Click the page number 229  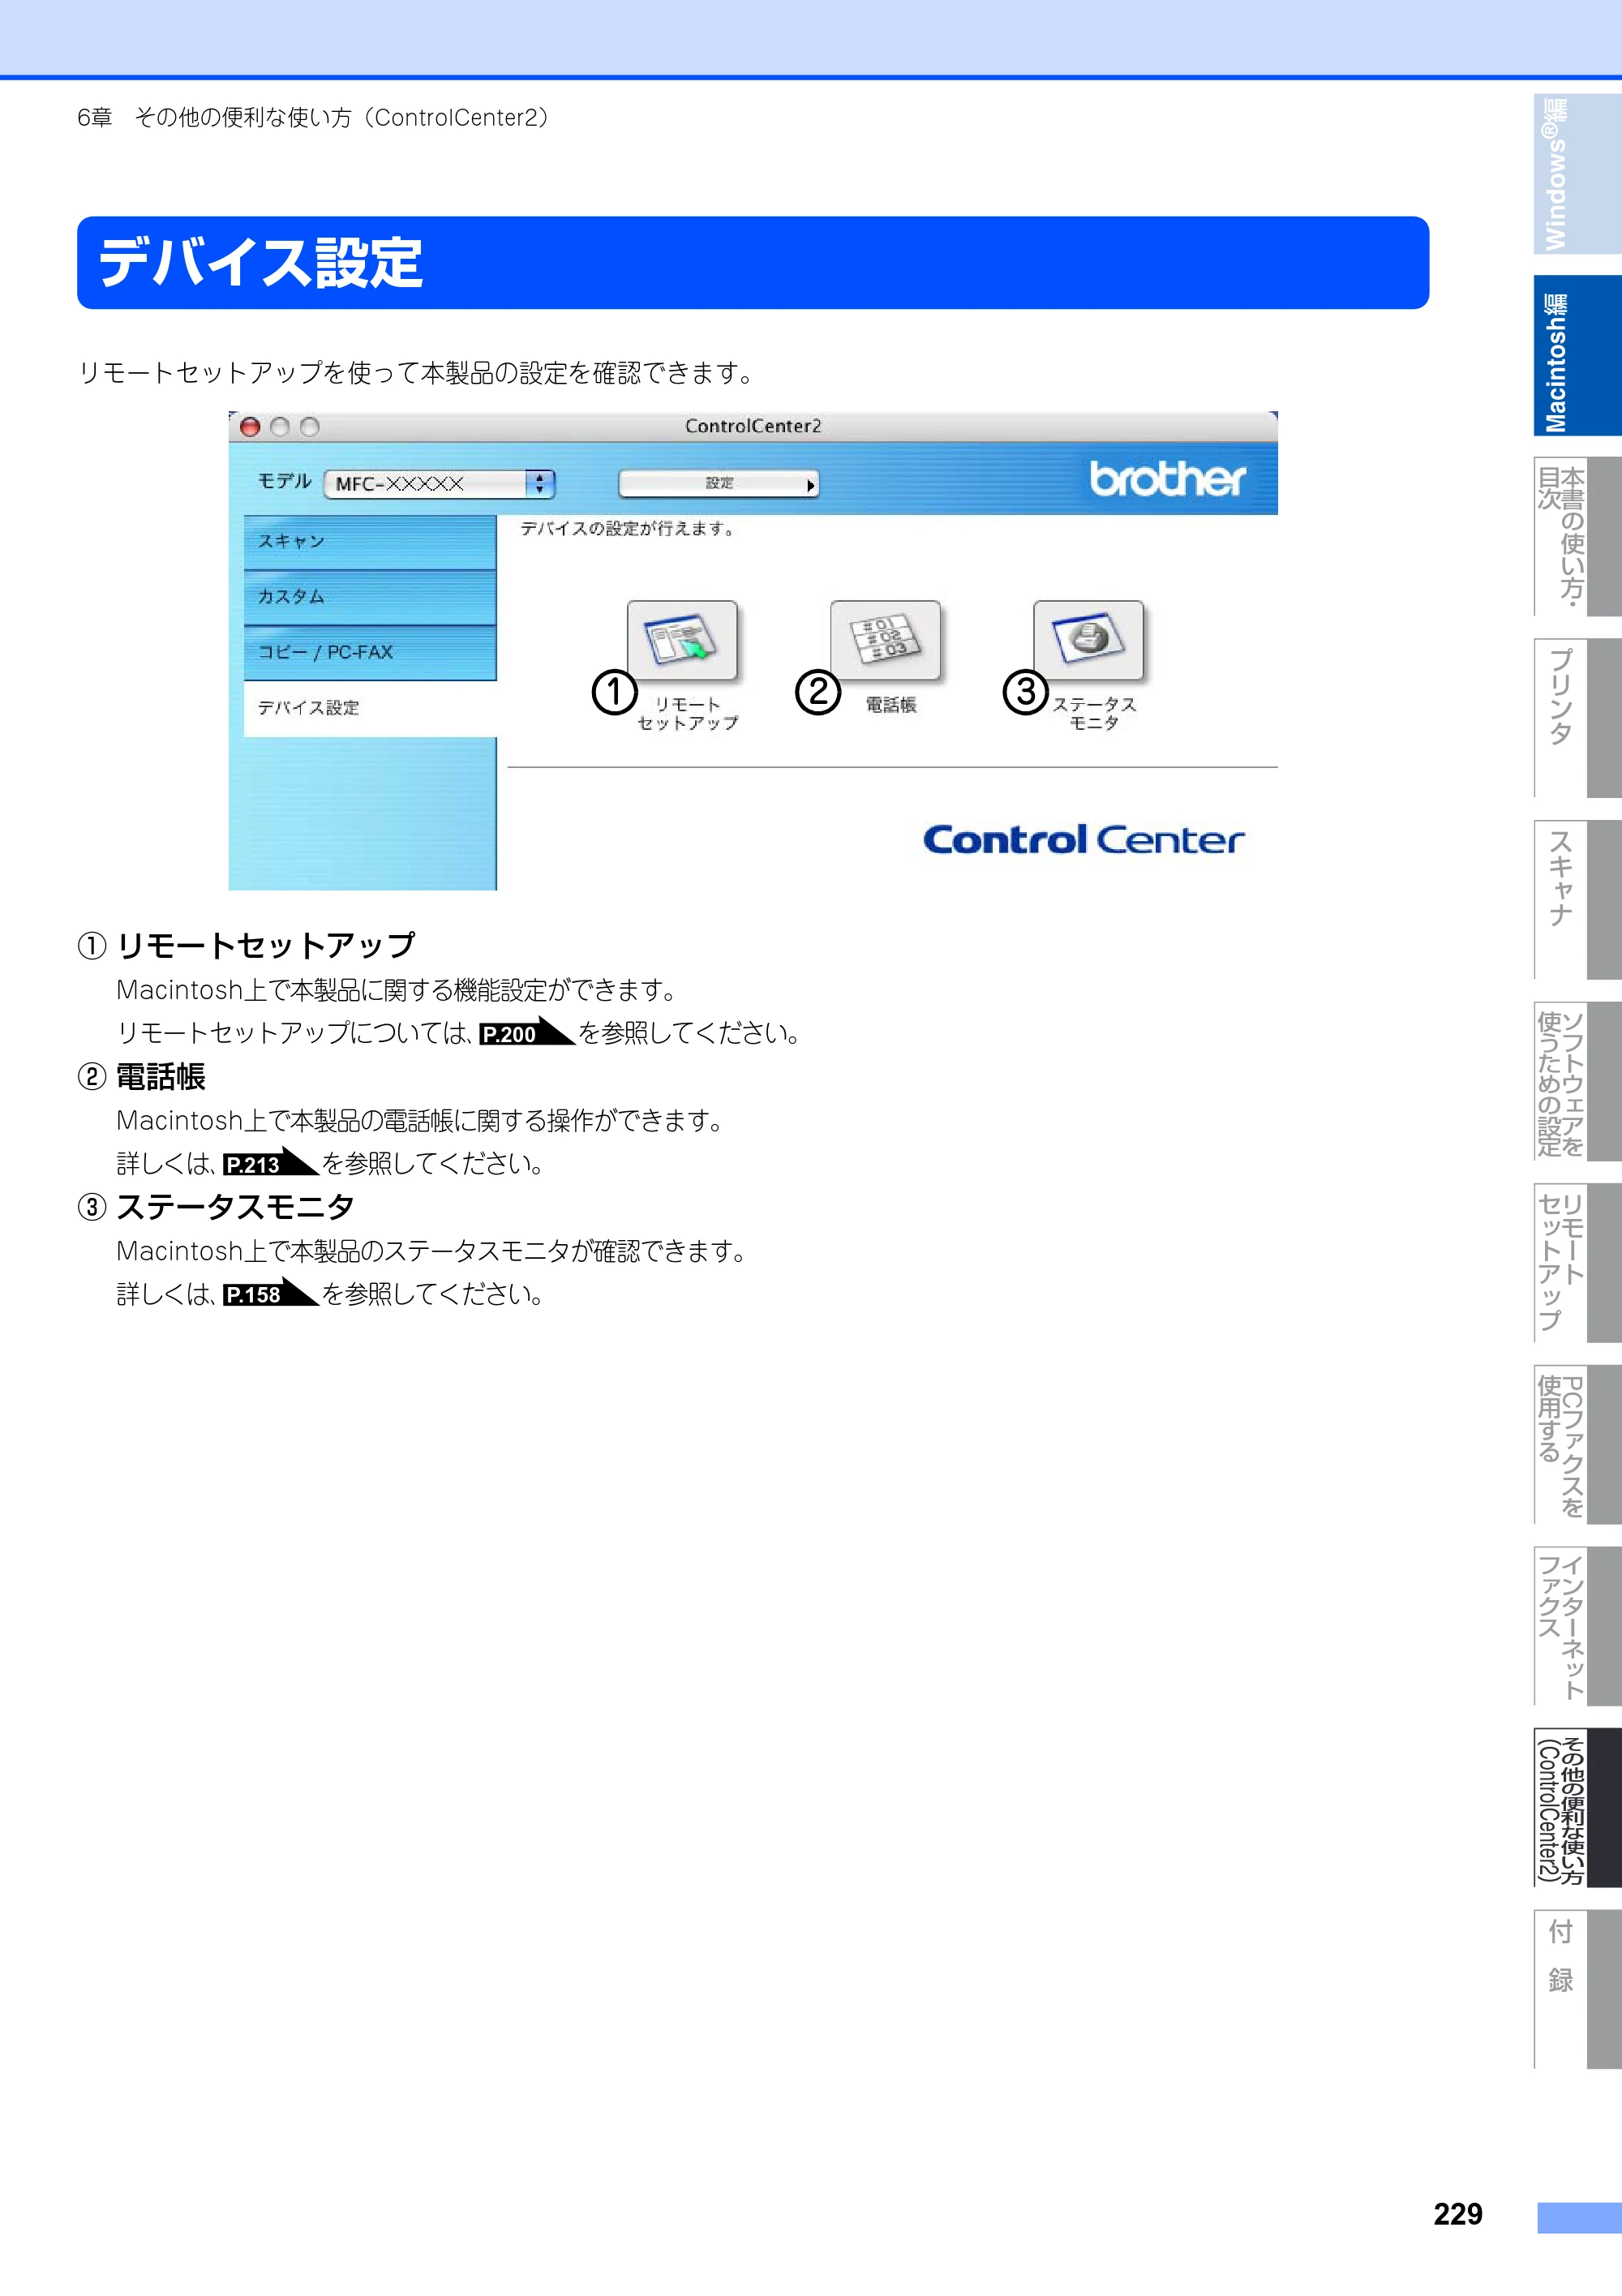pyautogui.click(x=1458, y=2214)
